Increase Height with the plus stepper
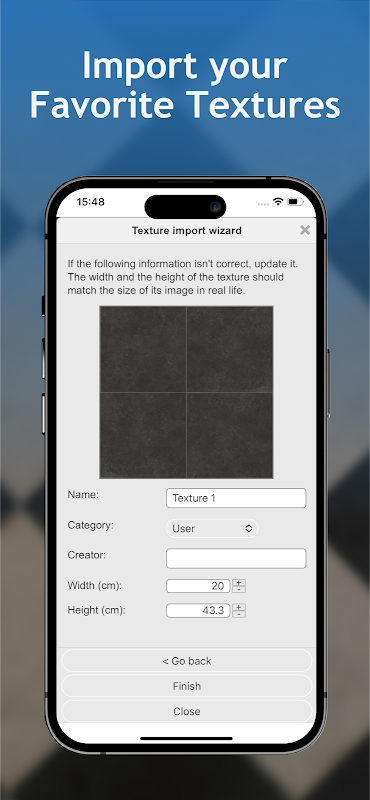 (x=239, y=607)
